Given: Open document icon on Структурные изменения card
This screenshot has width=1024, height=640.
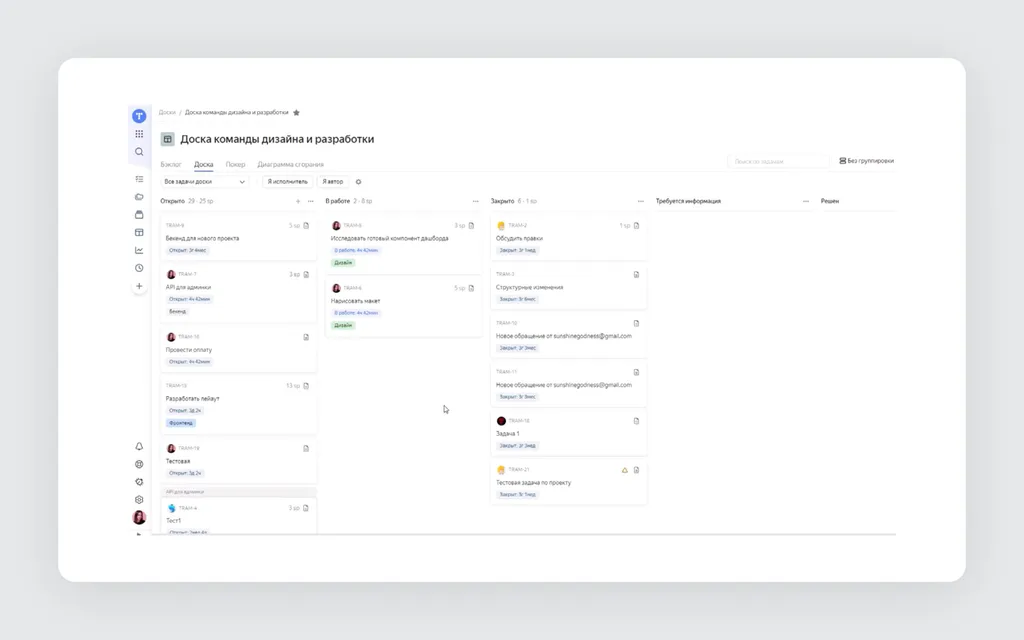Looking at the screenshot, I should (x=637, y=274).
